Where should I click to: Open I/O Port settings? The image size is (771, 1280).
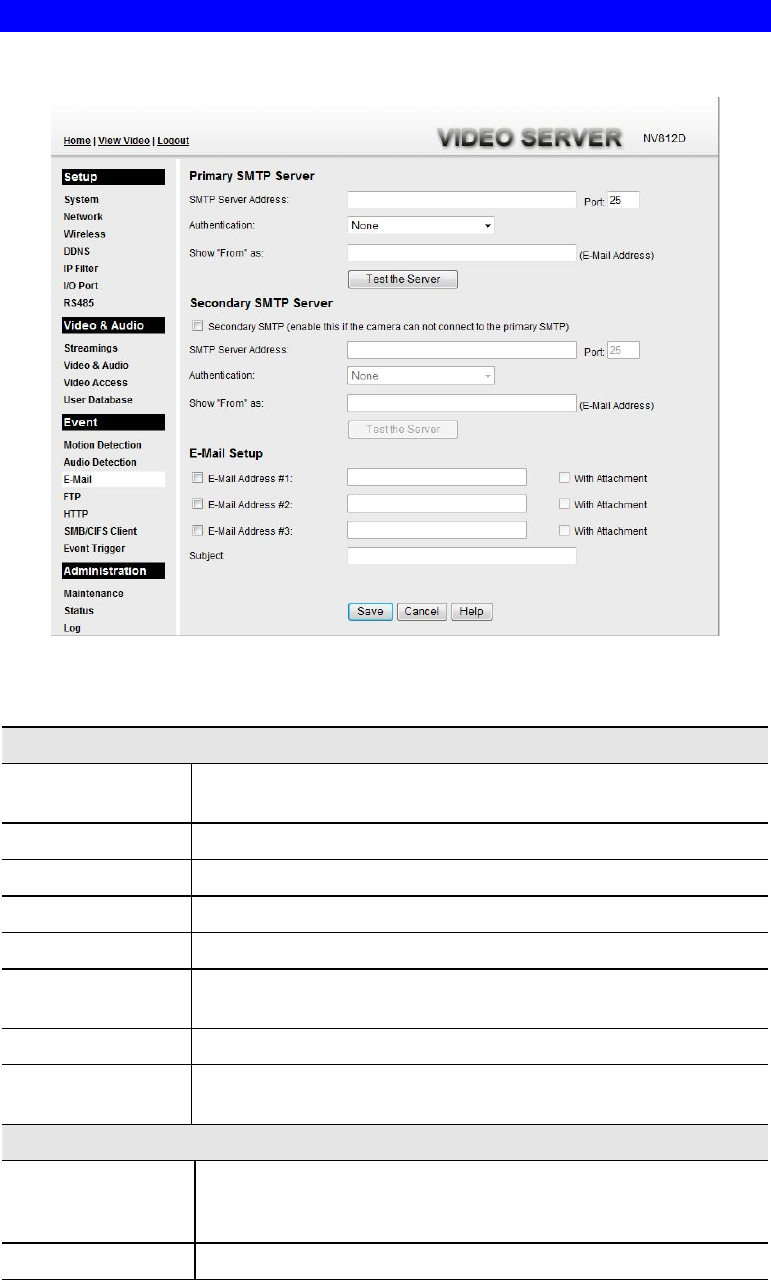[80, 285]
